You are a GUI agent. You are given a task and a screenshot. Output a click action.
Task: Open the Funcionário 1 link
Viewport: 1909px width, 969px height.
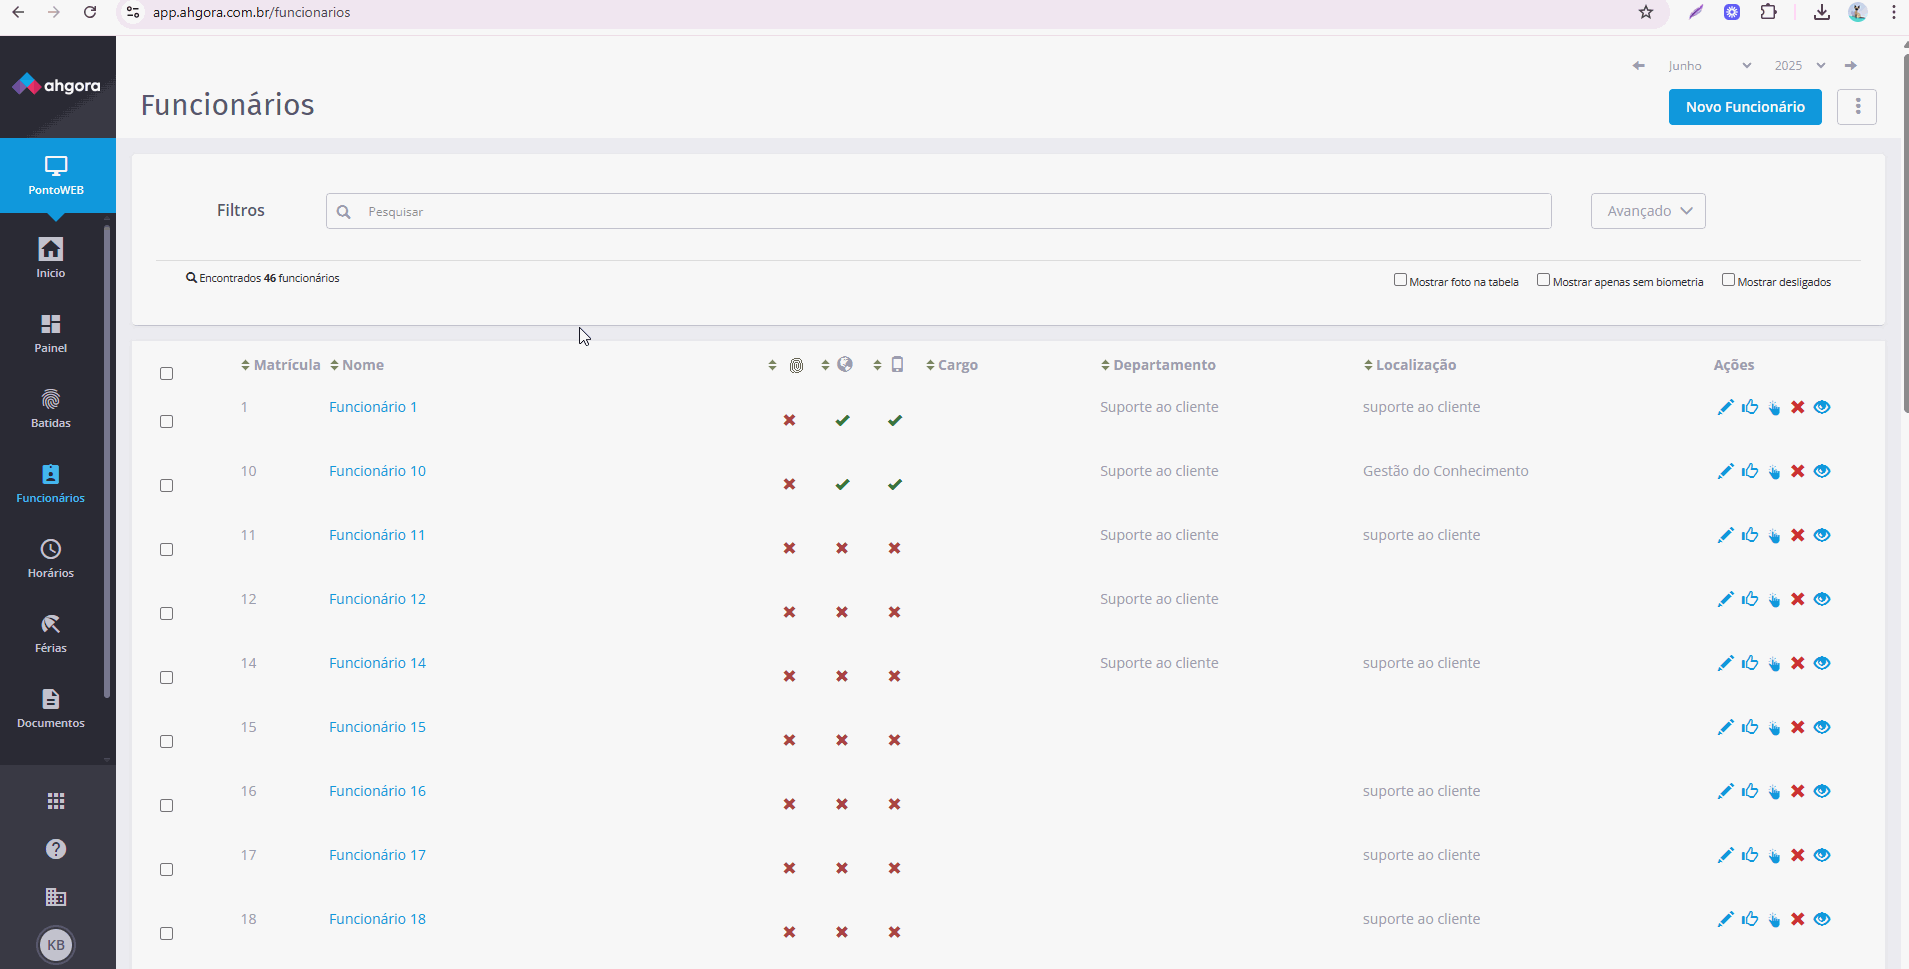(373, 407)
